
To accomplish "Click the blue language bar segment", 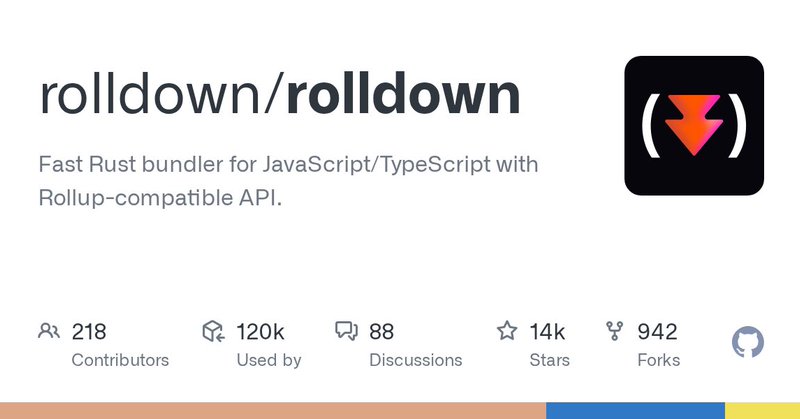I will (635, 411).
